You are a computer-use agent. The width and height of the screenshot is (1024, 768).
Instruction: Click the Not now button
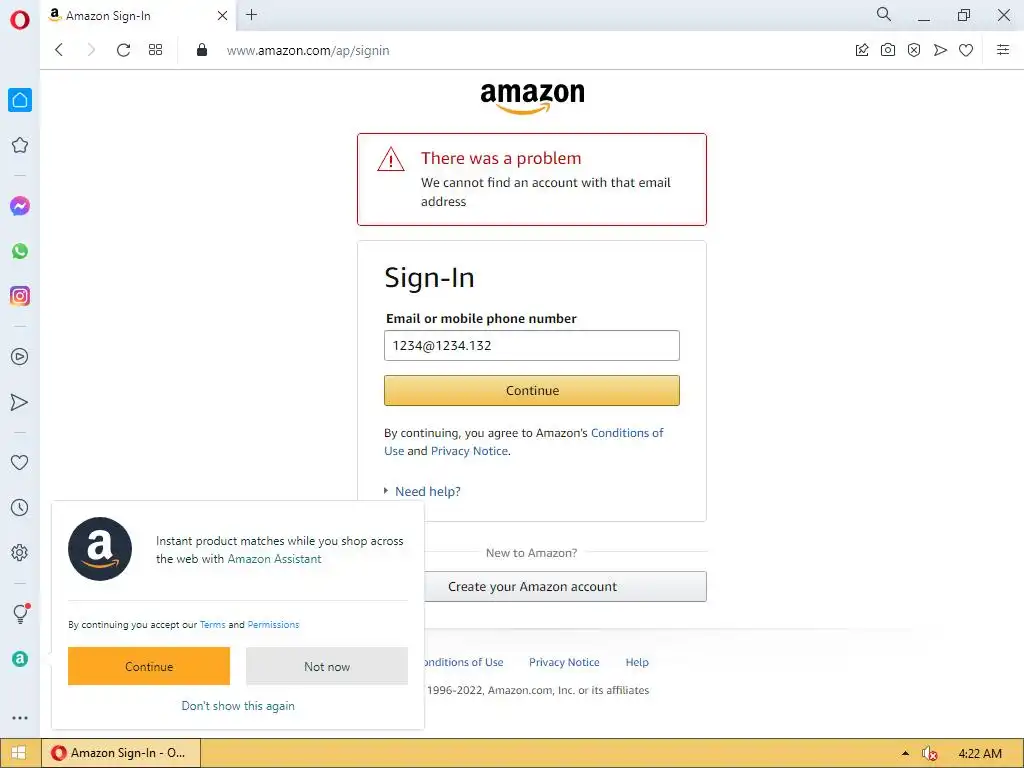click(x=327, y=666)
